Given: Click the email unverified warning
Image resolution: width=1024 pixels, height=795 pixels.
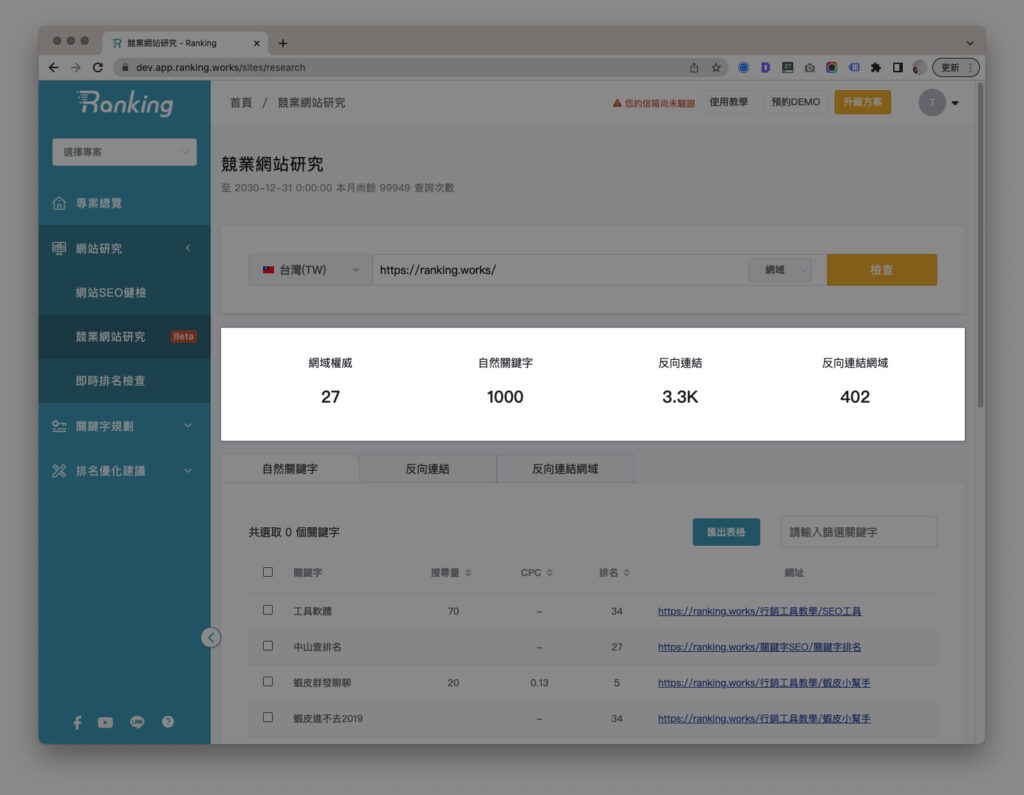Looking at the screenshot, I should click(654, 103).
